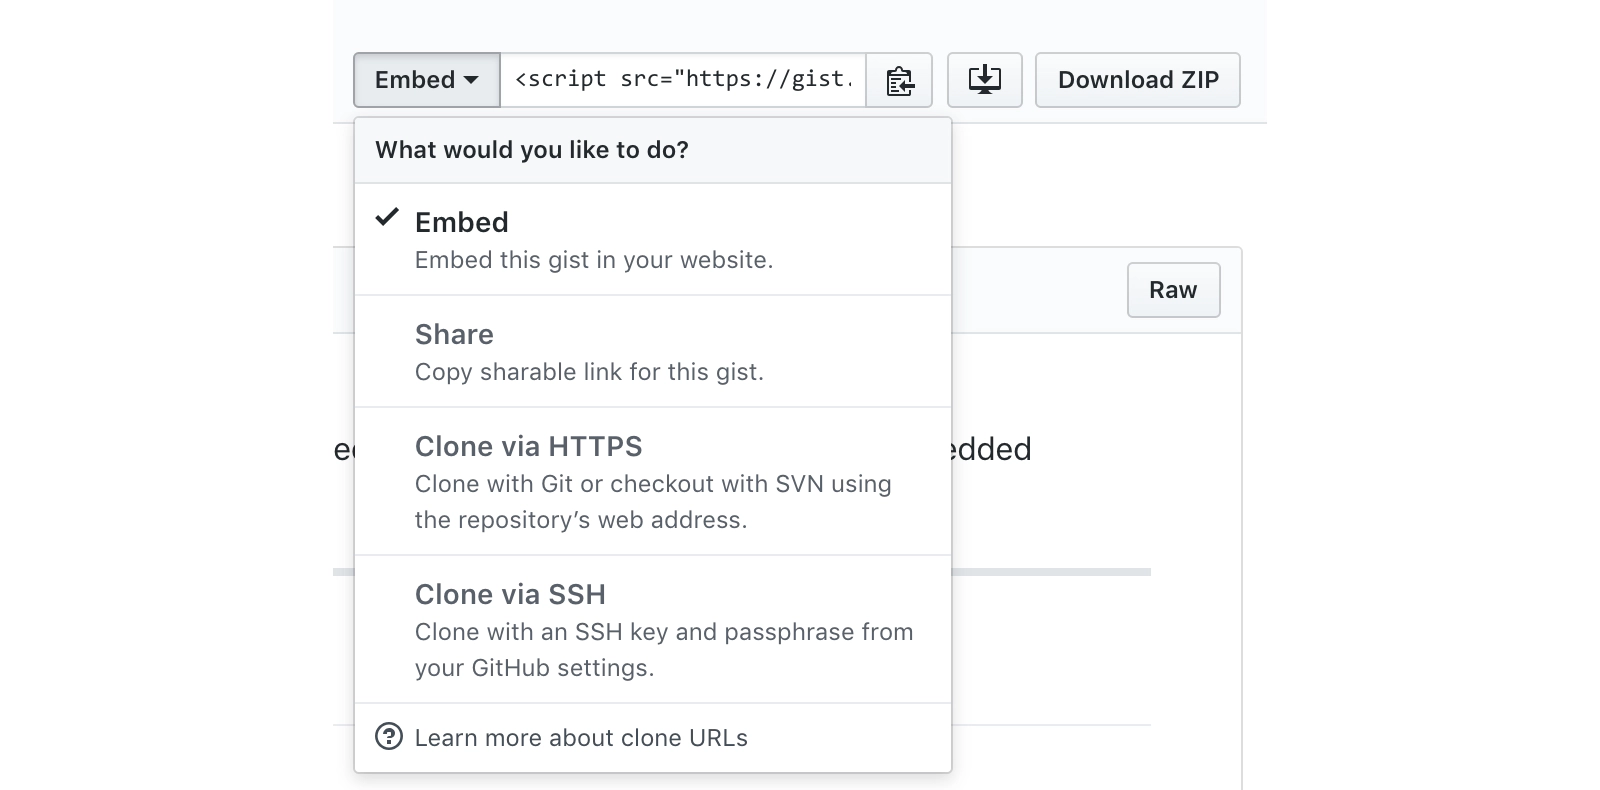The height and width of the screenshot is (790, 1600).
Task: Select Clone via HTTPS
Action: (528, 446)
